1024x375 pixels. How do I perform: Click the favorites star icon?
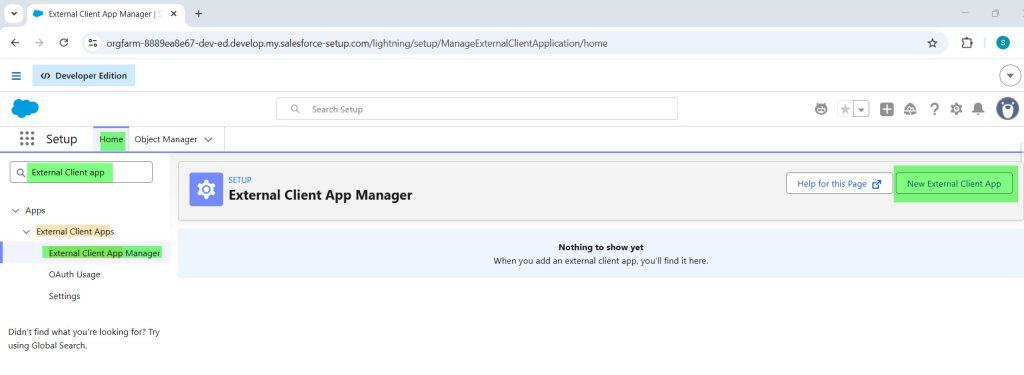(845, 109)
